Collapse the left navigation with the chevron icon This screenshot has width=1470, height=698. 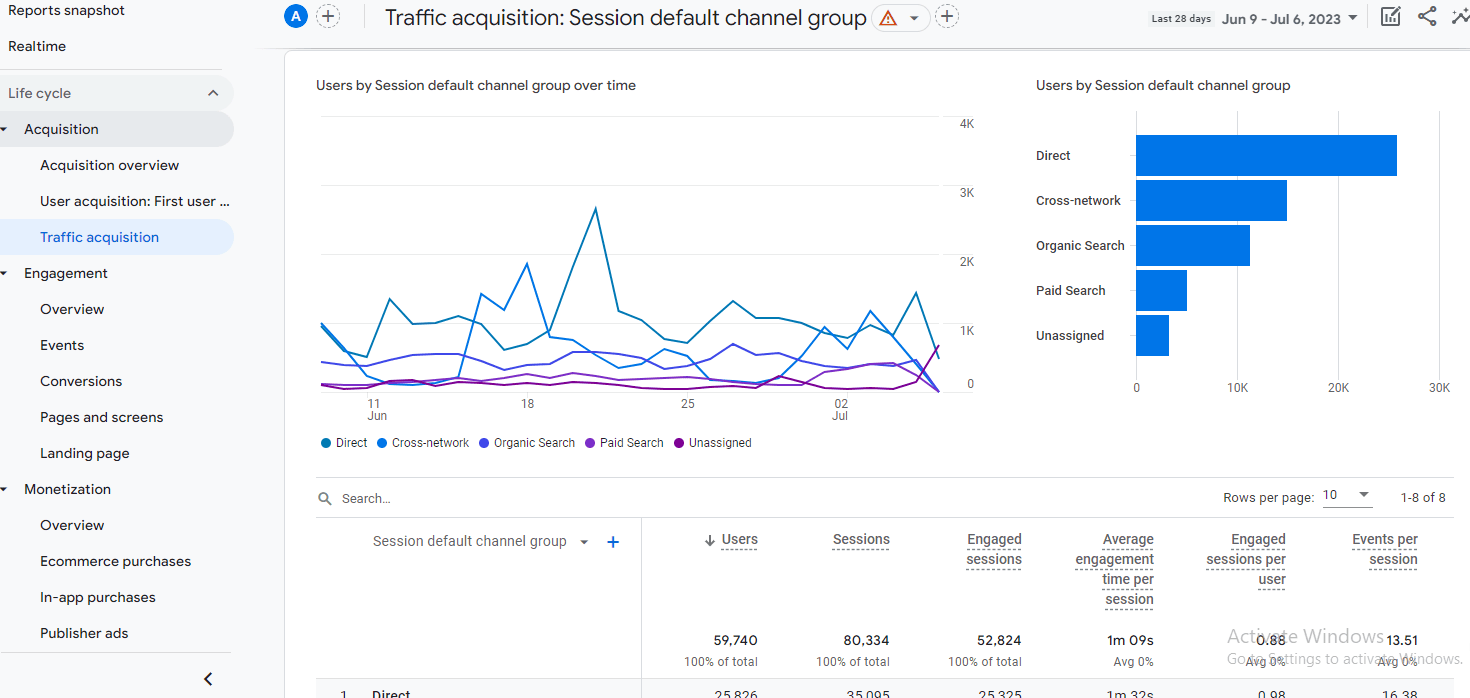tap(207, 678)
